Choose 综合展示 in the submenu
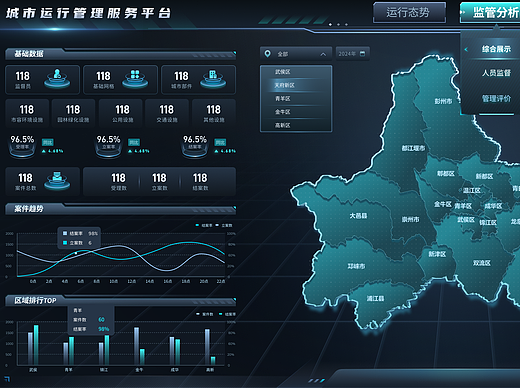Viewport: 520px width, 390px height. (x=496, y=49)
